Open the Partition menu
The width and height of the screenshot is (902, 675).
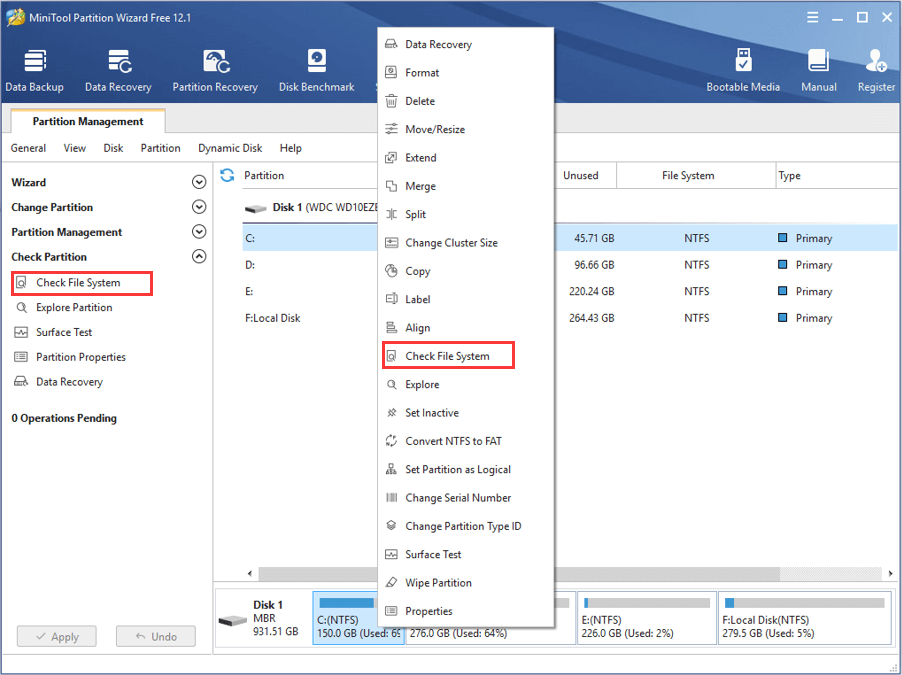(x=160, y=148)
